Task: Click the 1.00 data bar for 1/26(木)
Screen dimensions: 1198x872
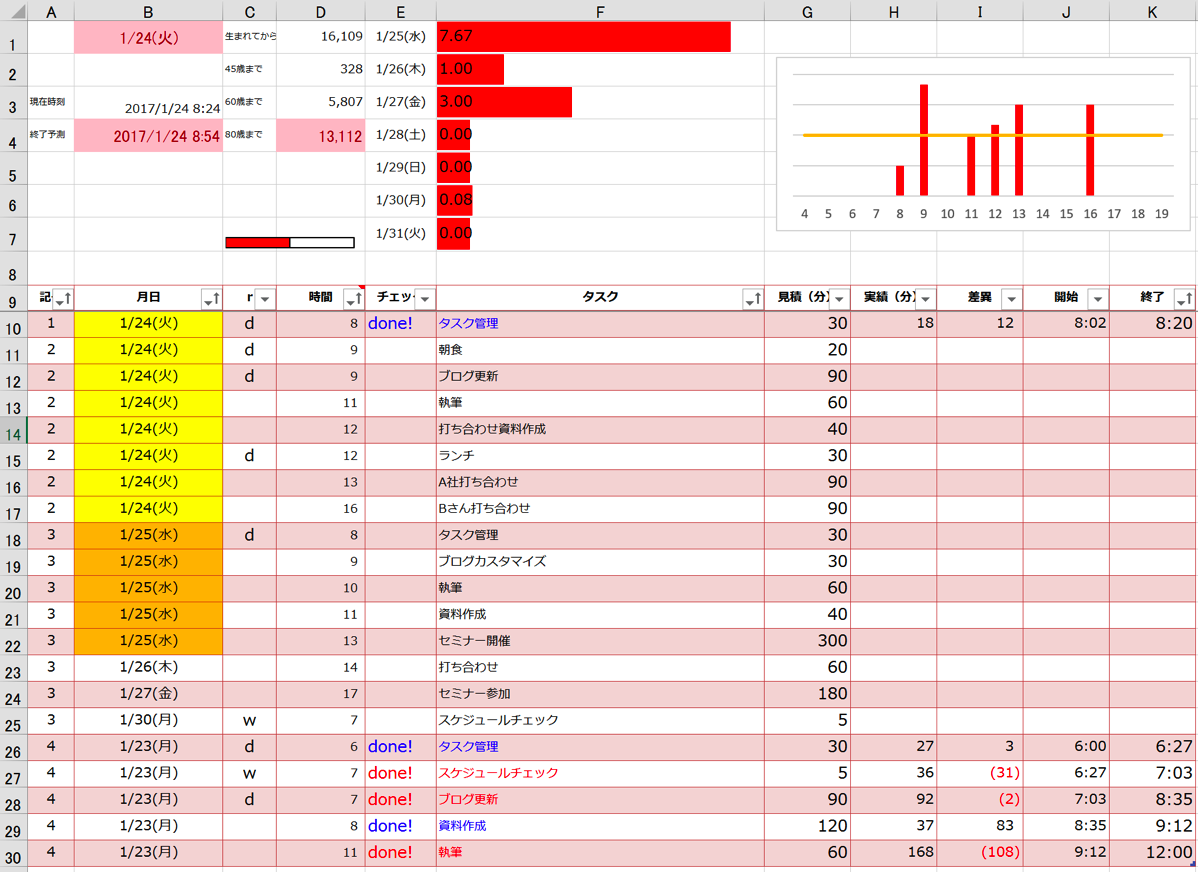Action: click(471, 69)
